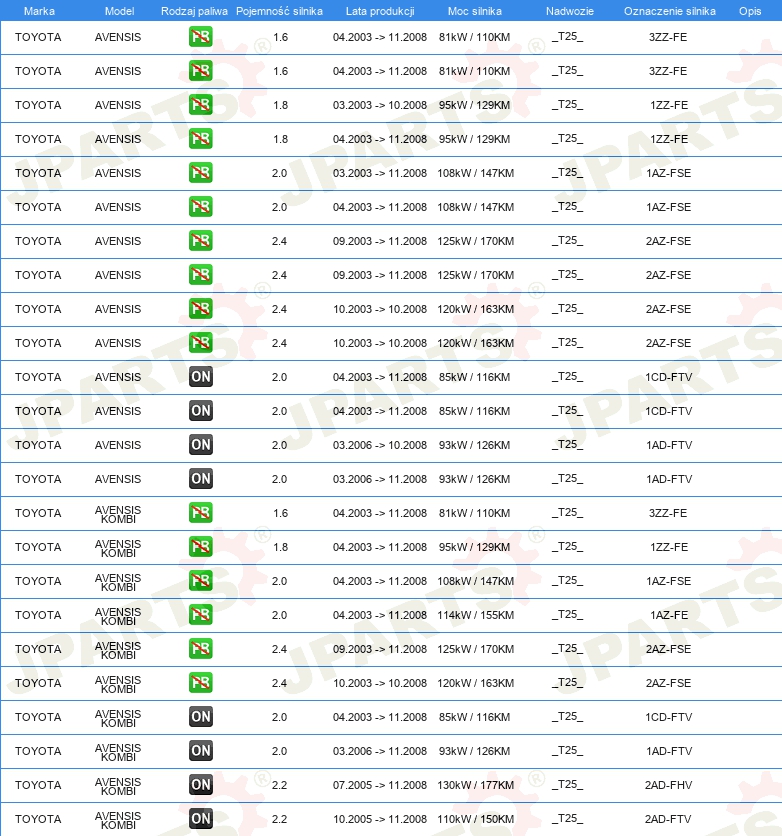Select _T25_ body code in 1AZ-FE row
Screen dimensions: 782x836
567,615
